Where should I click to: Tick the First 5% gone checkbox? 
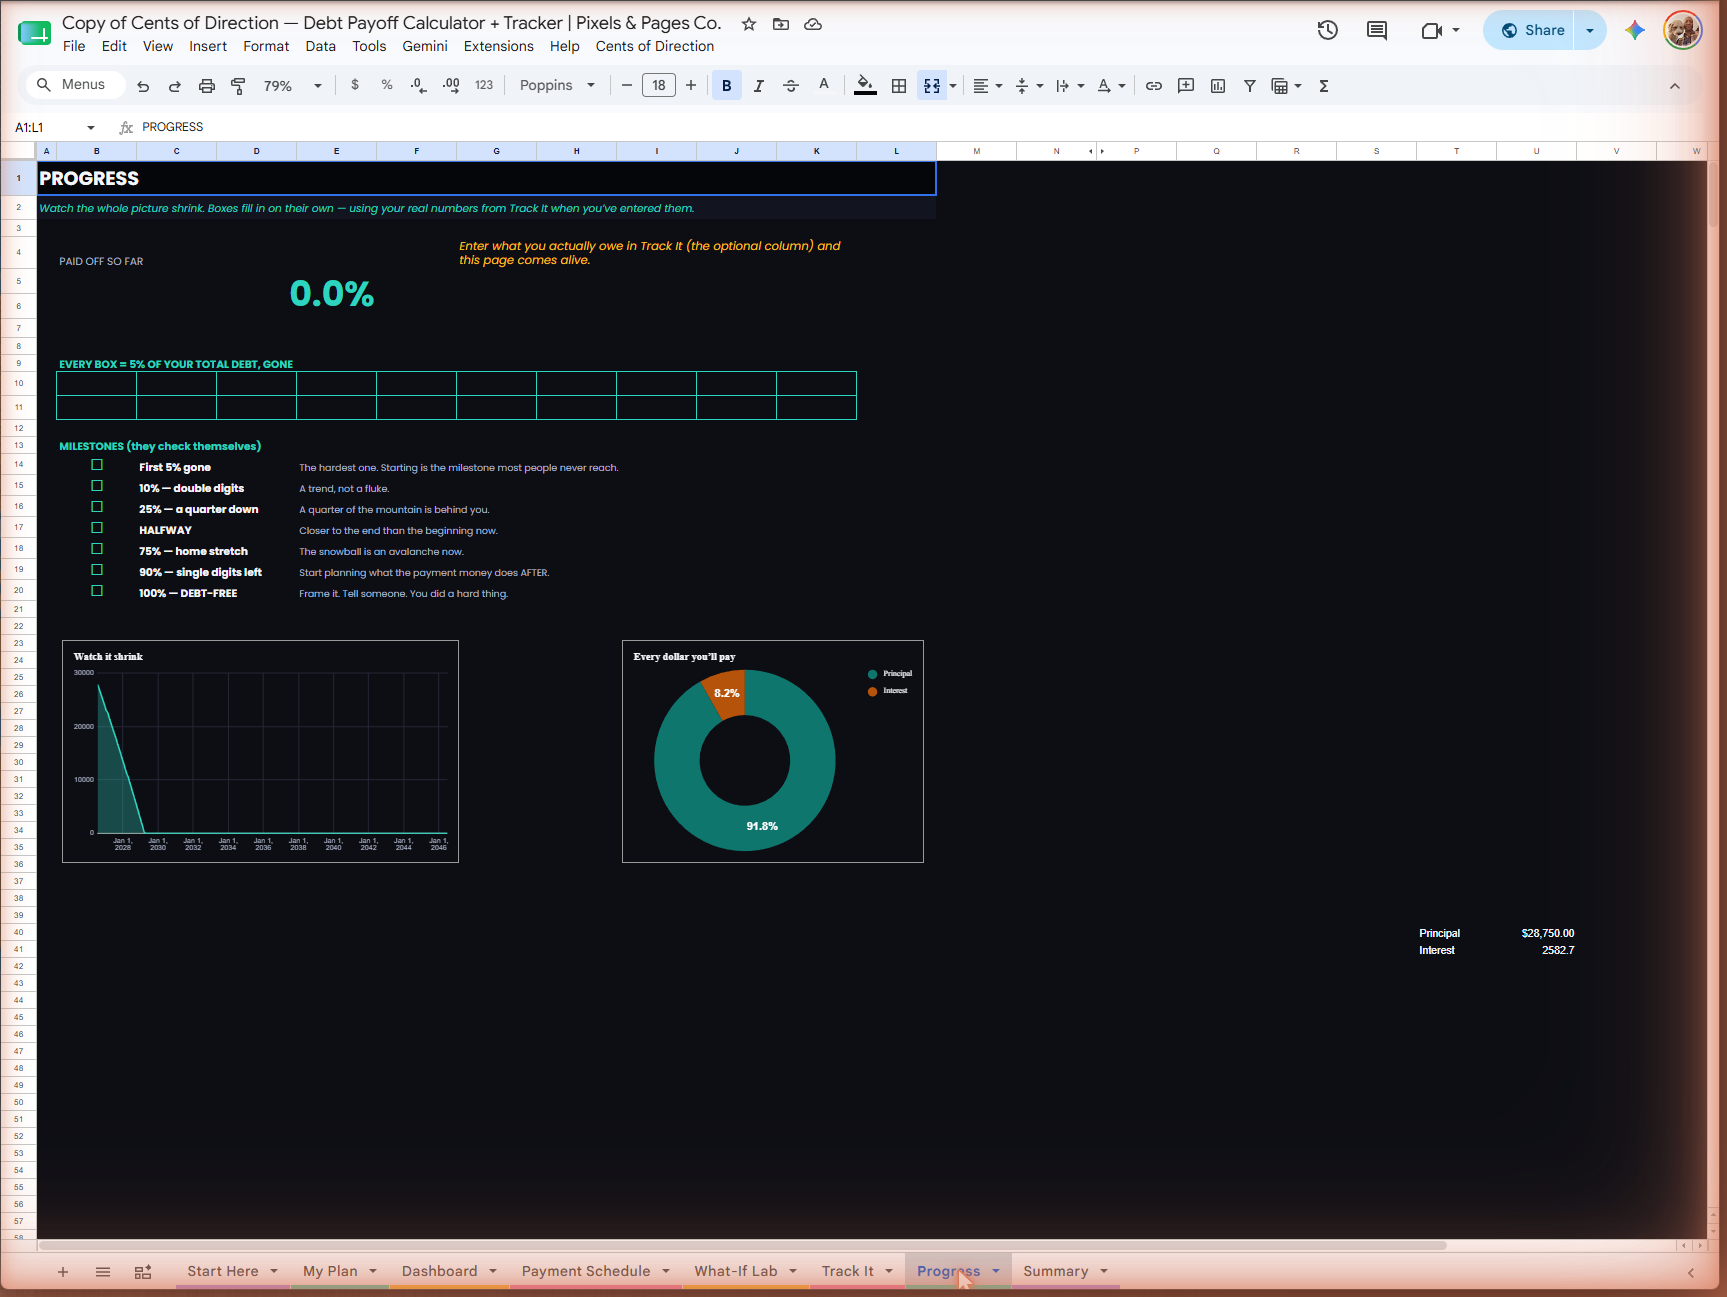(x=97, y=465)
